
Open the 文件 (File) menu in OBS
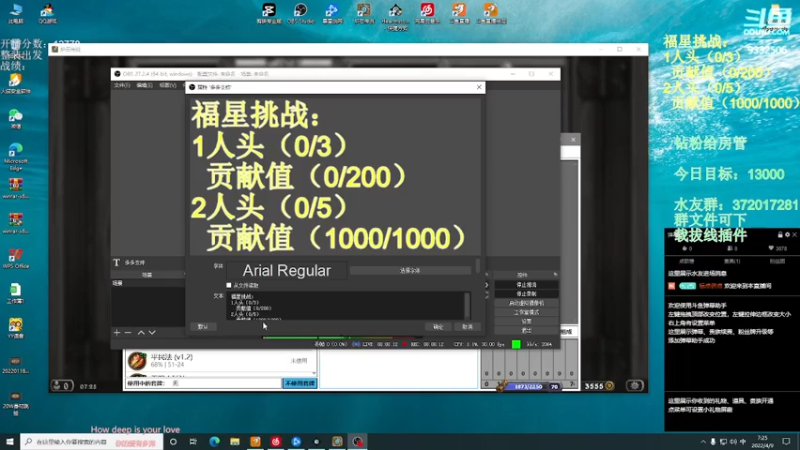click(x=122, y=85)
